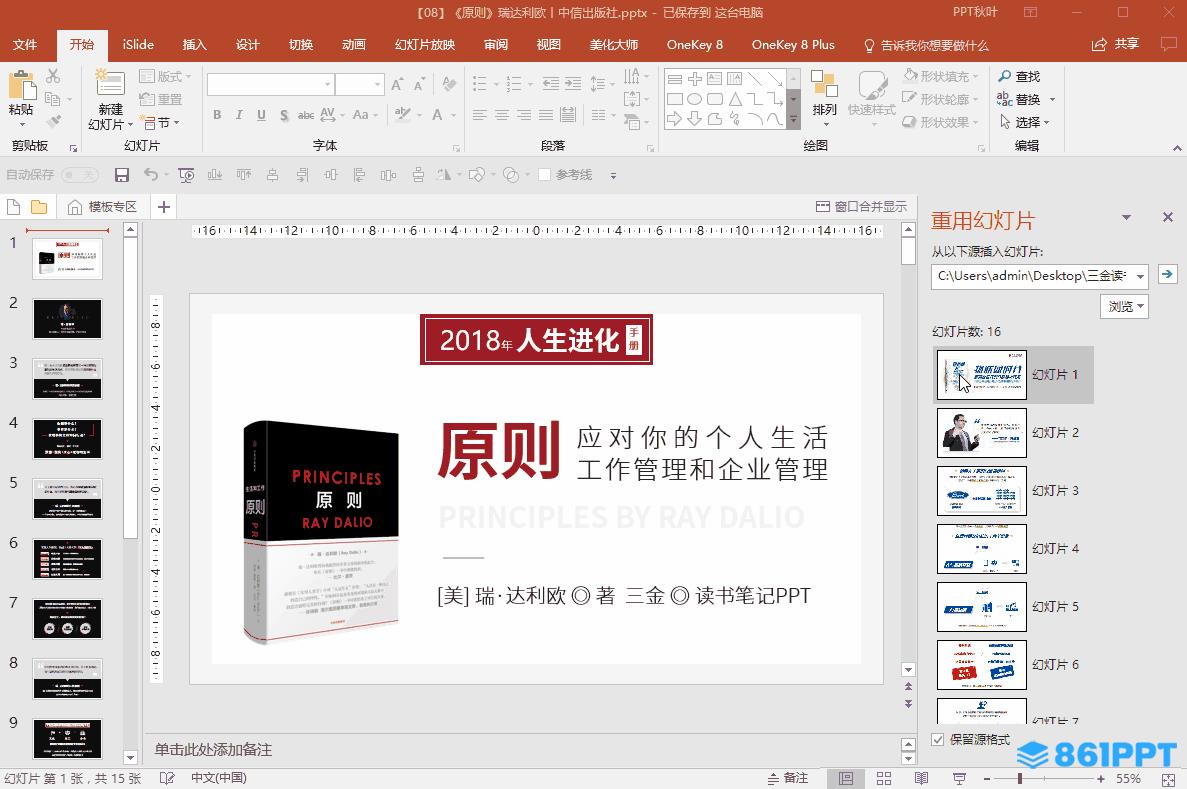Select slide 4 thumbnail in slide panel
This screenshot has width=1187, height=789.
(67, 439)
